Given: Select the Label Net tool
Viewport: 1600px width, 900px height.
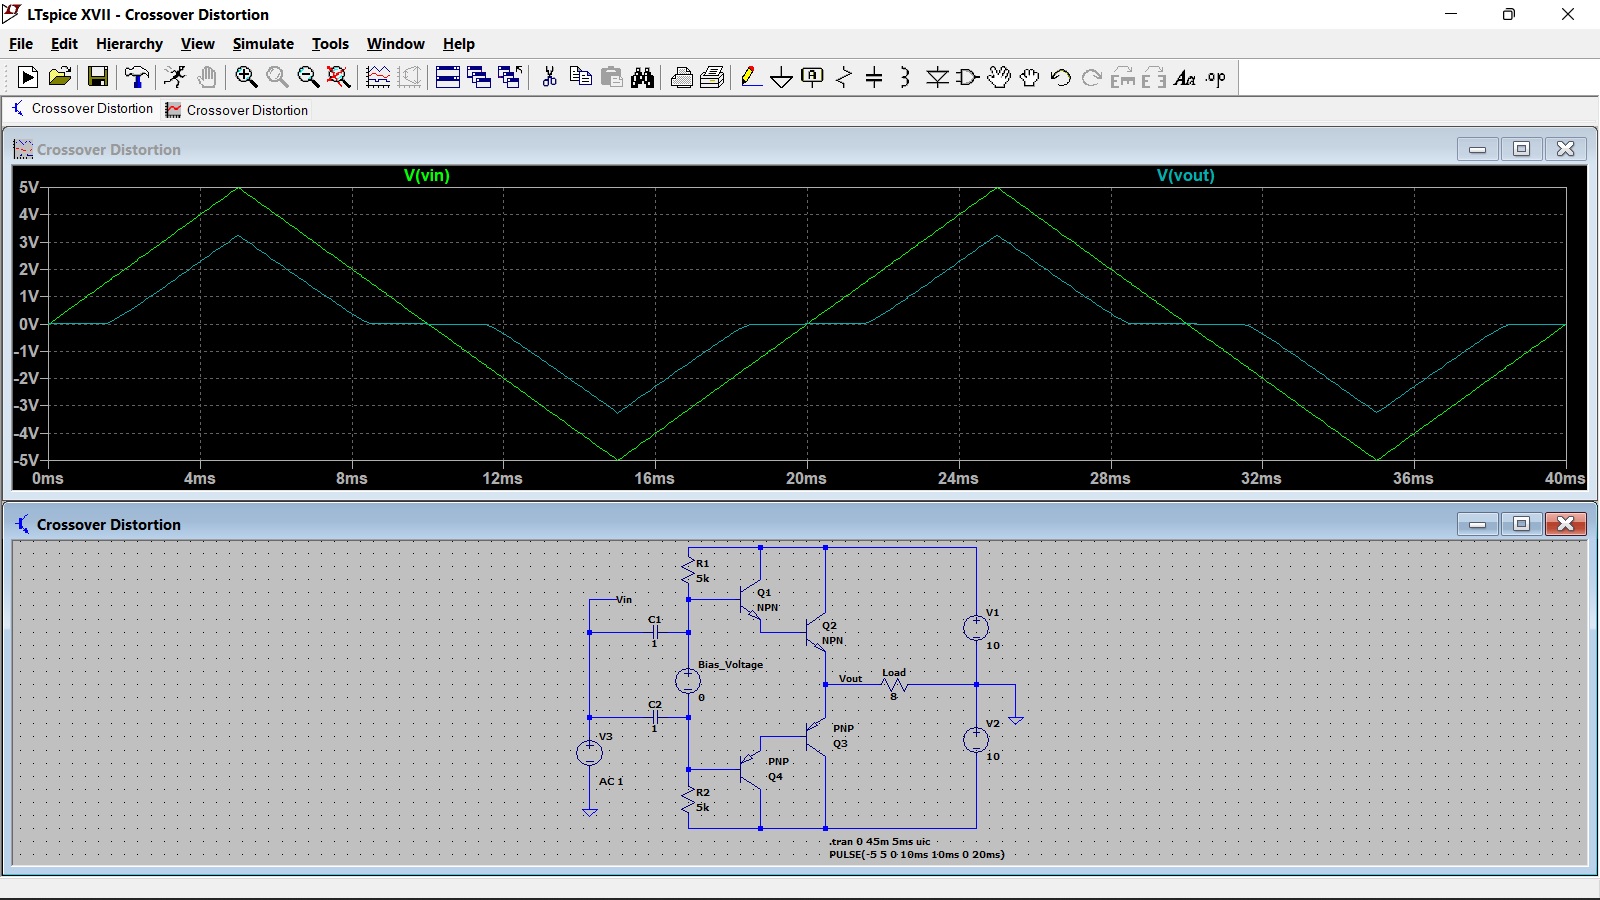Looking at the screenshot, I should point(813,77).
